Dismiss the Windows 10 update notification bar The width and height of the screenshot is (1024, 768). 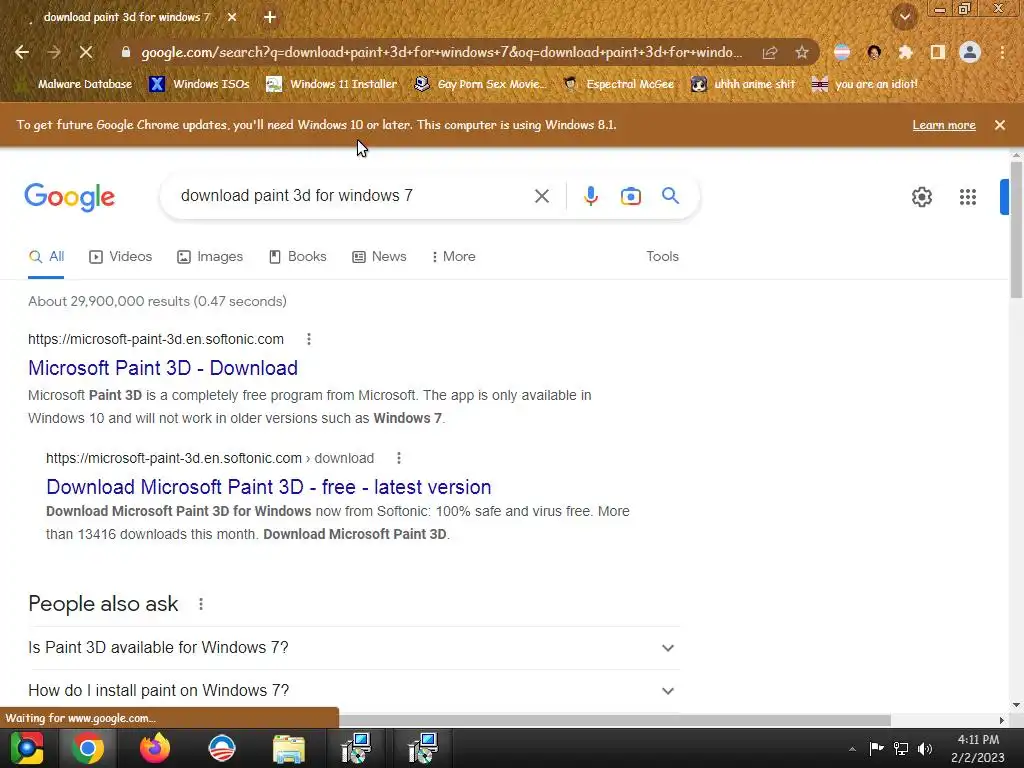coord(999,125)
